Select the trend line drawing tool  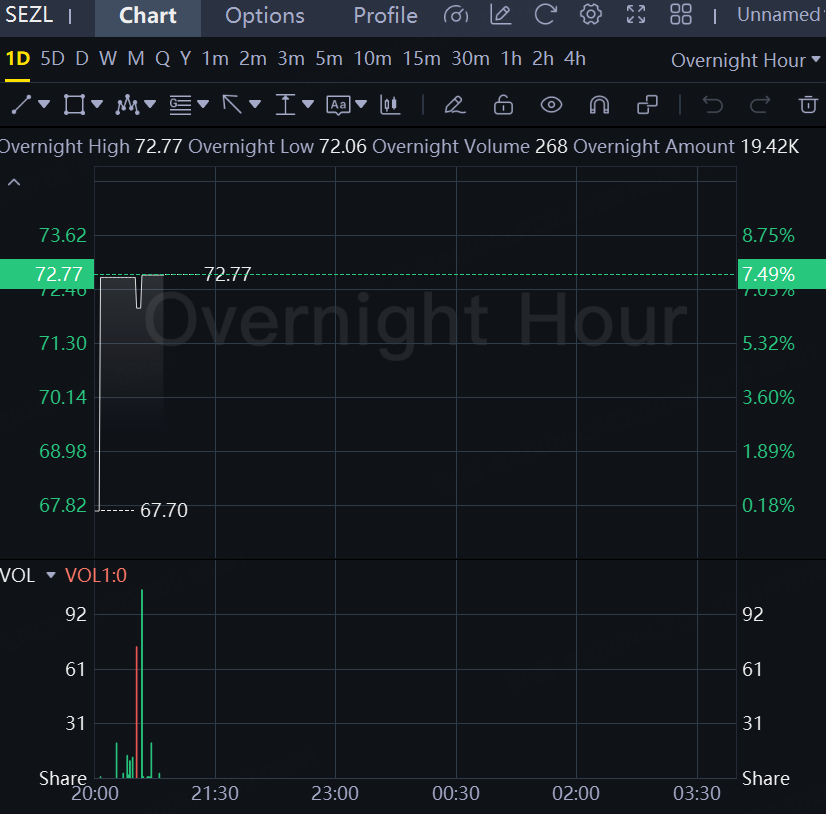coord(21,104)
